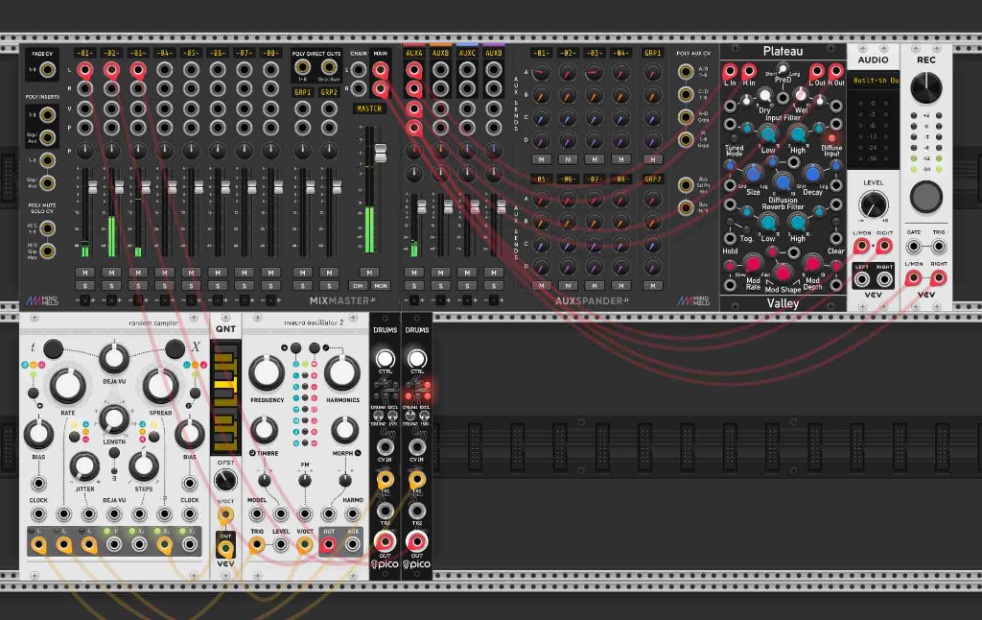982x620 pixels.
Task: Click the QNT quantizer note display
Action: pos(225,395)
